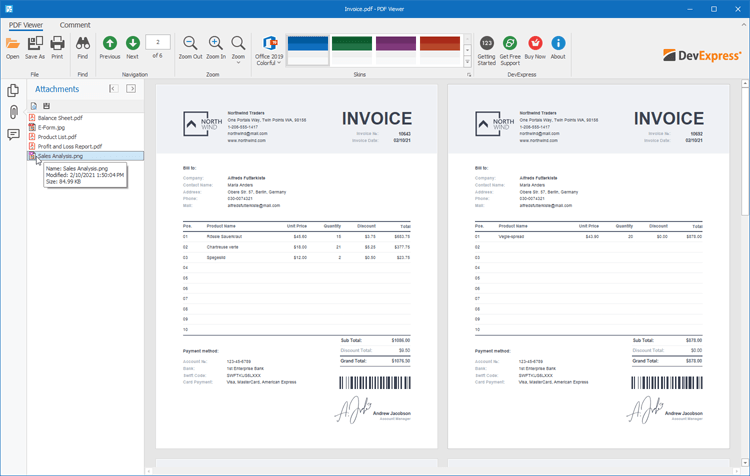Screen dimensions: 750x476
Task: Click the Buy Now button
Action: [535, 46]
